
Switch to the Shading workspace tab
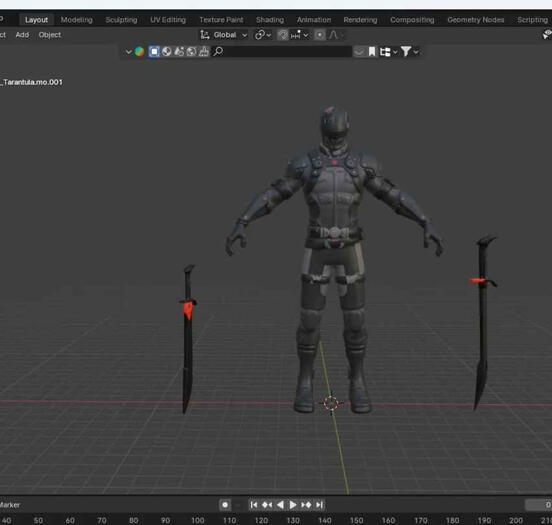tap(270, 20)
